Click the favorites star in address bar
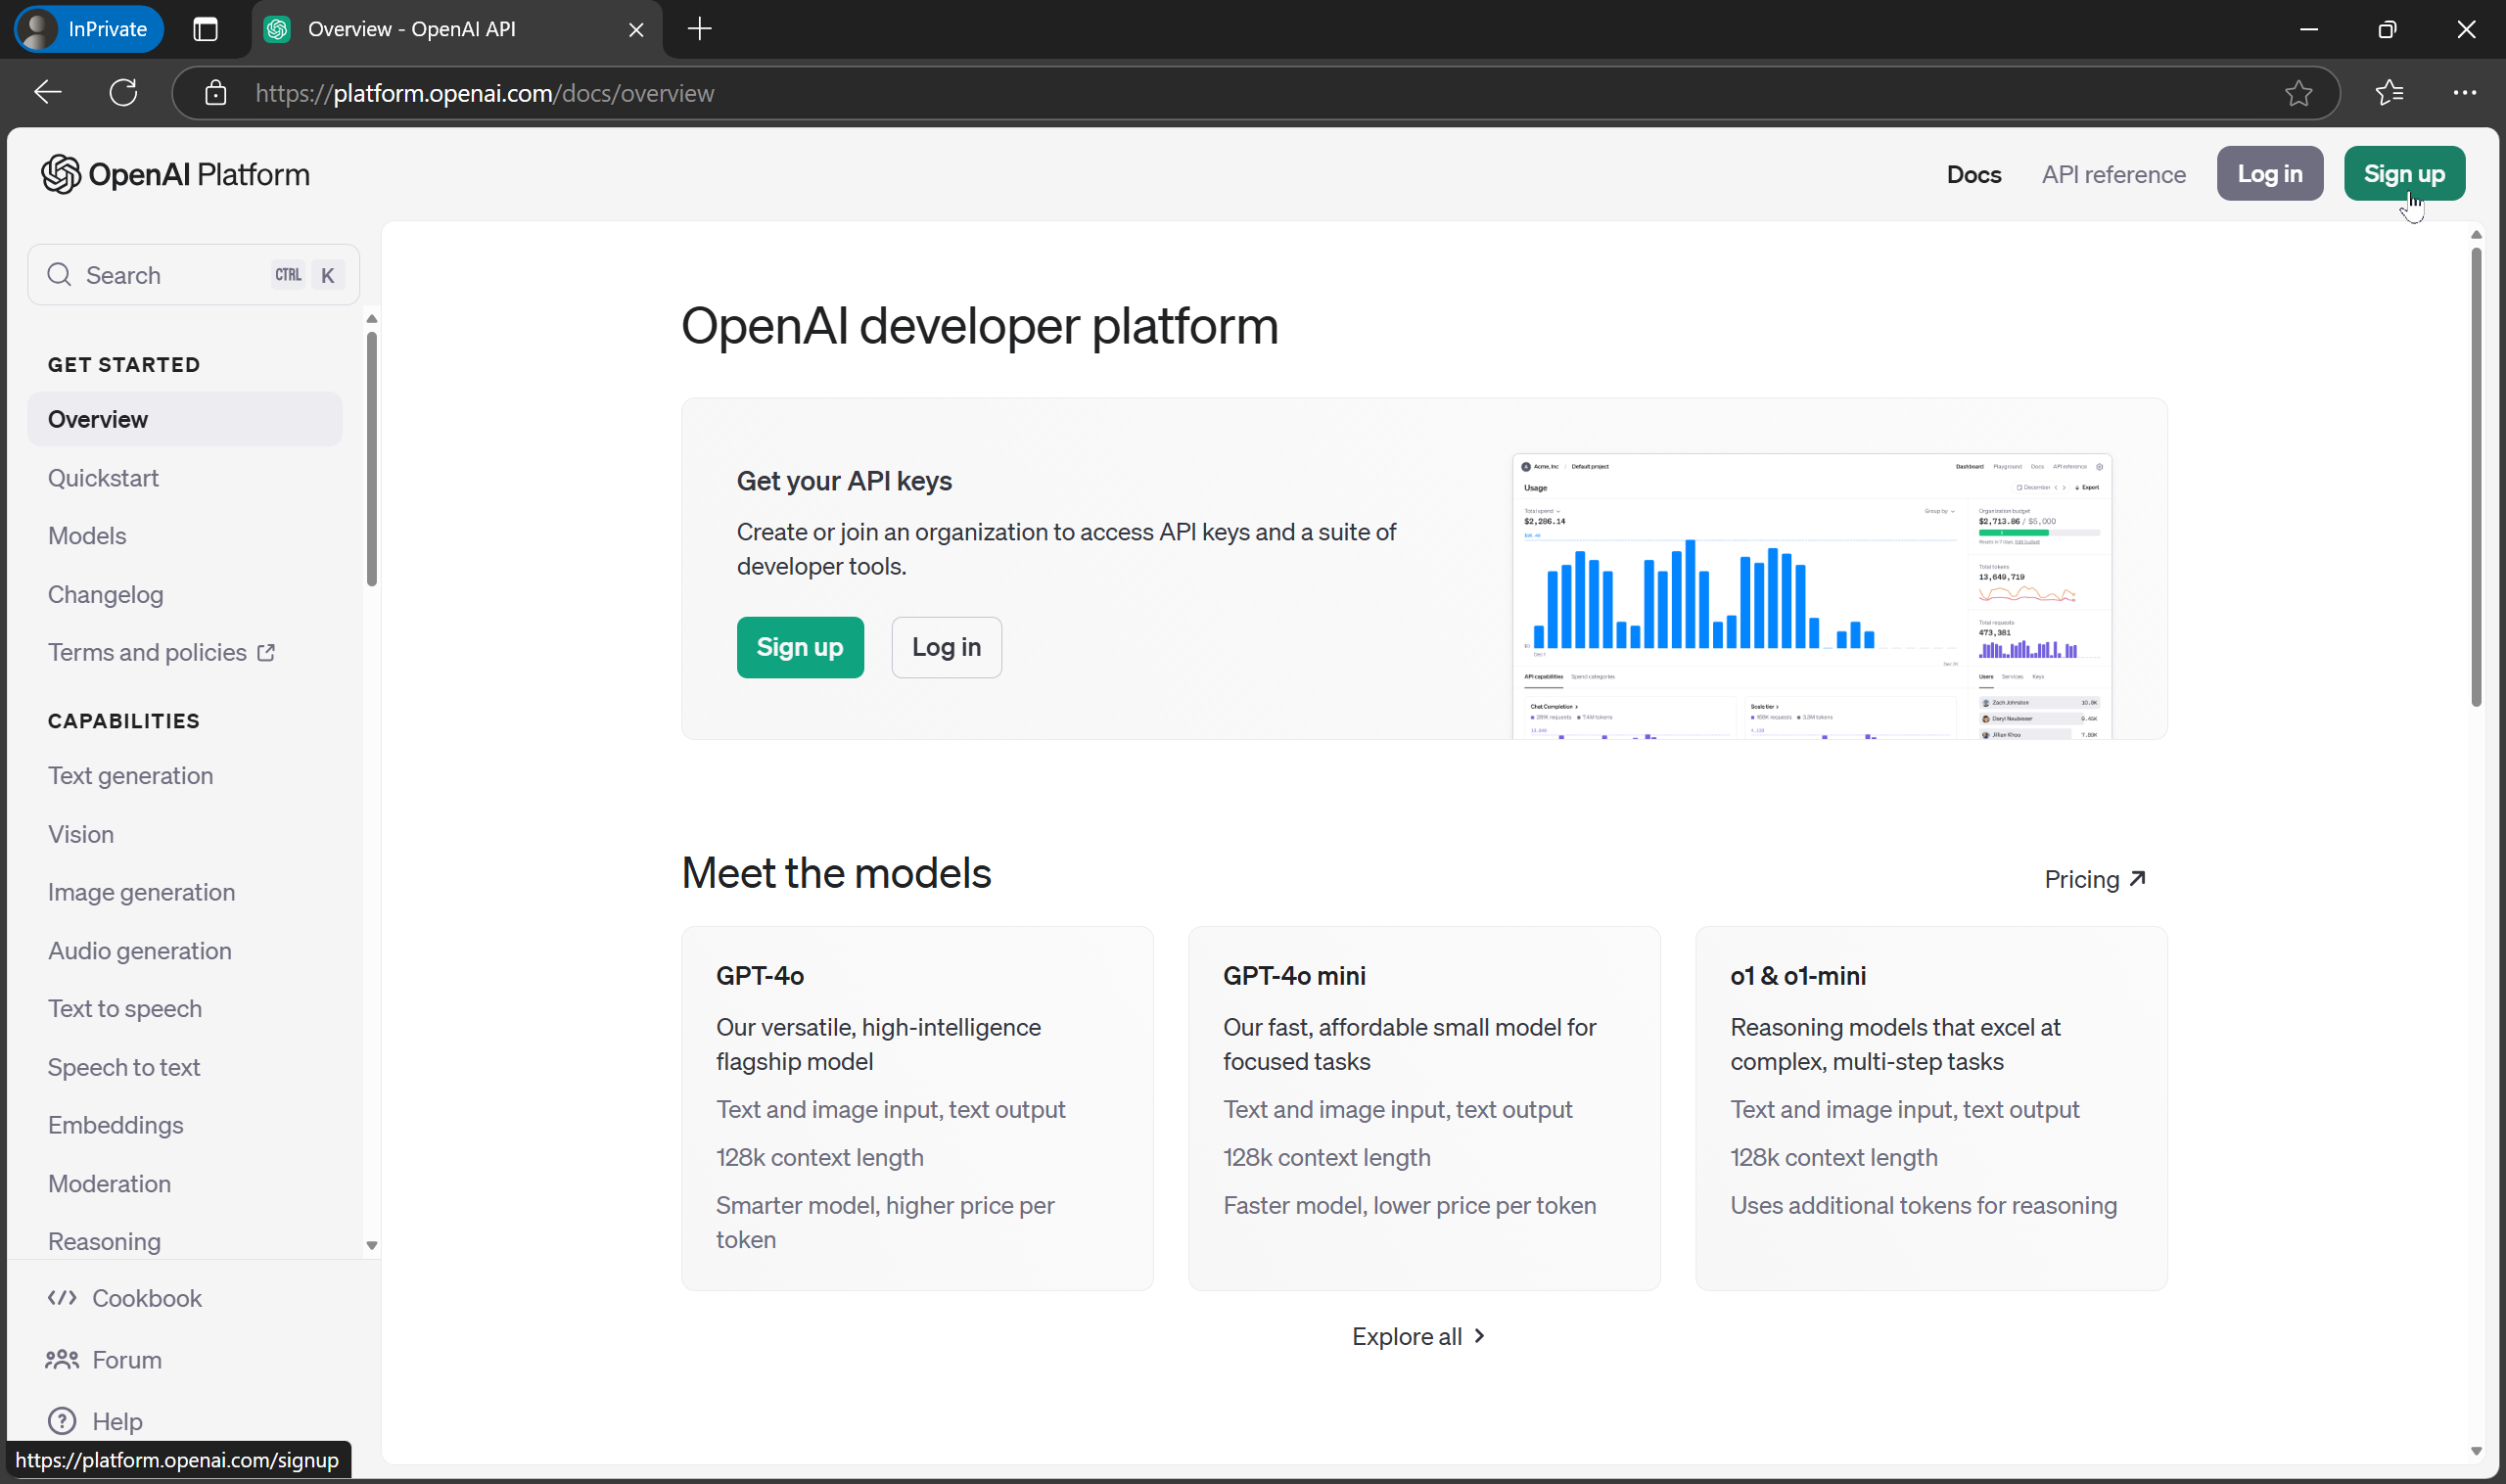The image size is (2506, 1484). pyautogui.click(x=2299, y=93)
